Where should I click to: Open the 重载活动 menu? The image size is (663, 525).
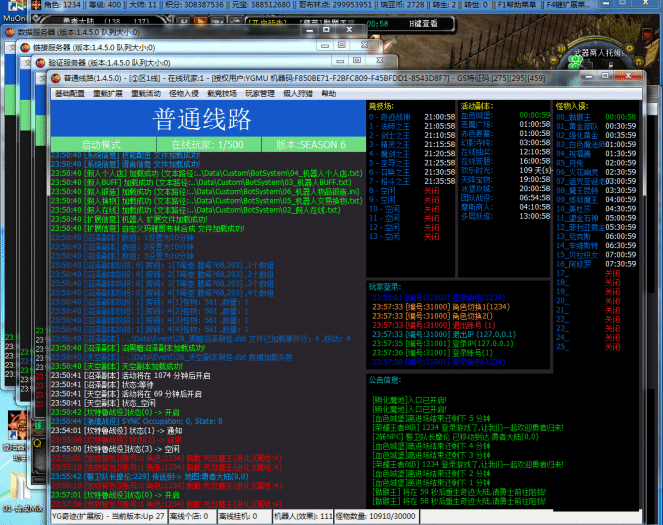click(146, 92)
